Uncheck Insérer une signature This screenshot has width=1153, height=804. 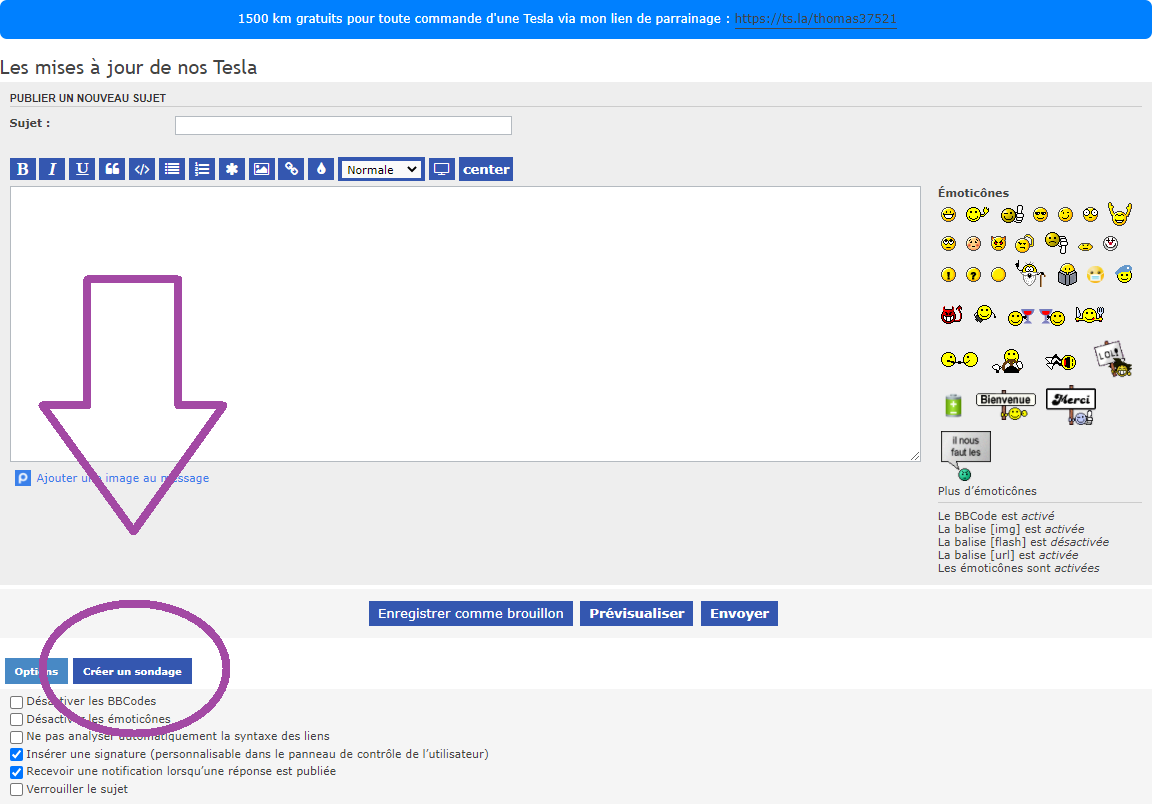coord(16,754)
